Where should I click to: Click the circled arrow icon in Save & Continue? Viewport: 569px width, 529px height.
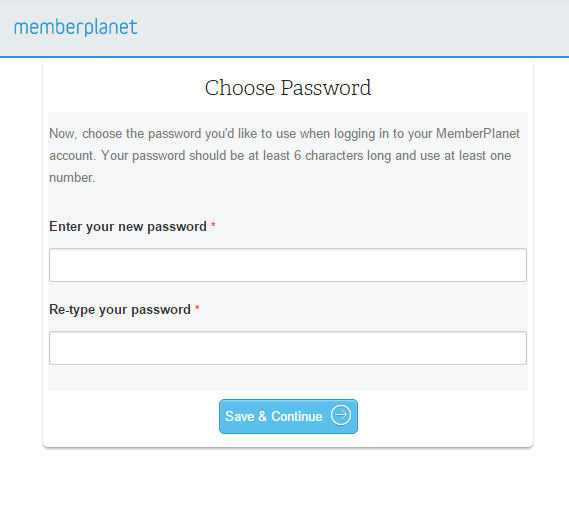click(x=341, y=415)
